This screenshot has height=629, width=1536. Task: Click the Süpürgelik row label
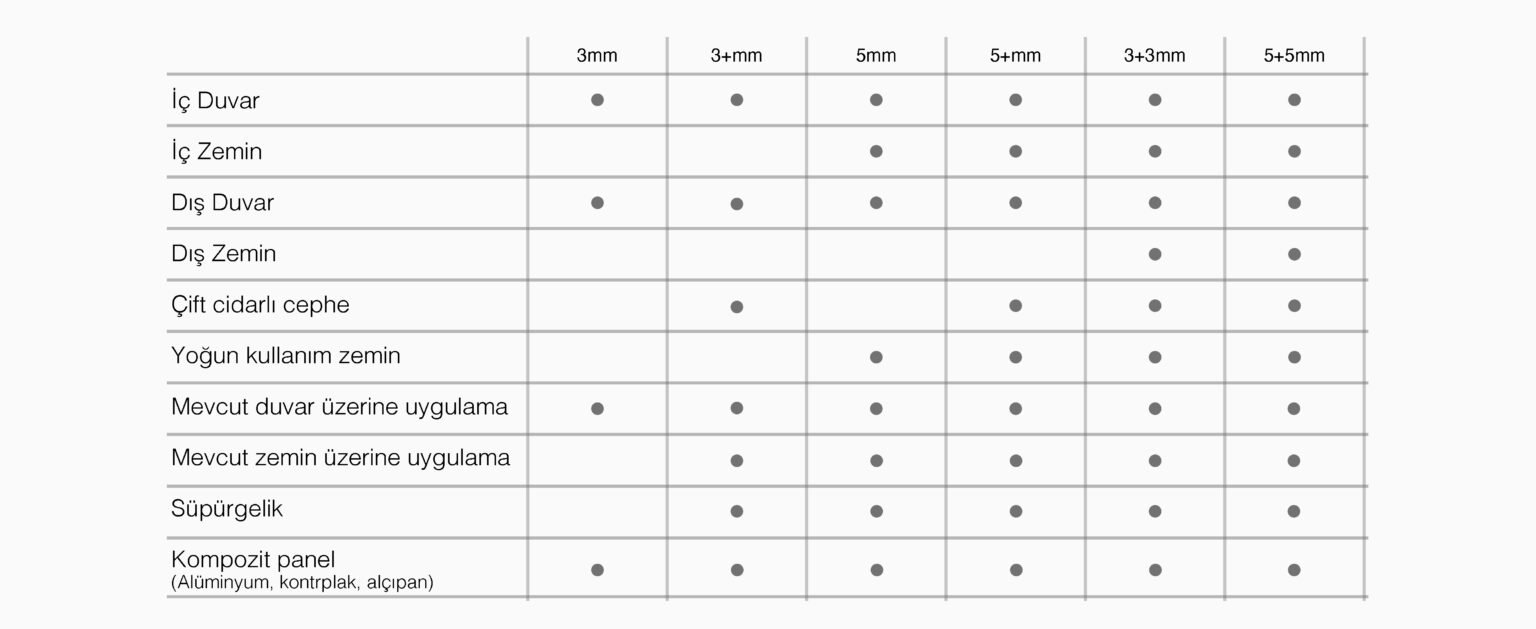coord(227,509)
